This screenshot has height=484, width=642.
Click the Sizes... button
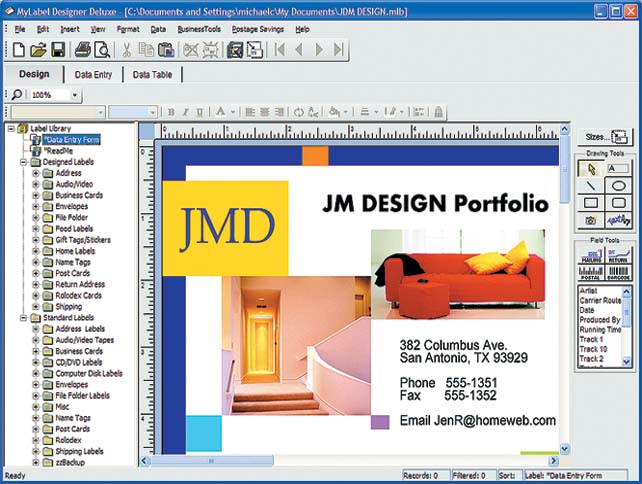[606, 137]
